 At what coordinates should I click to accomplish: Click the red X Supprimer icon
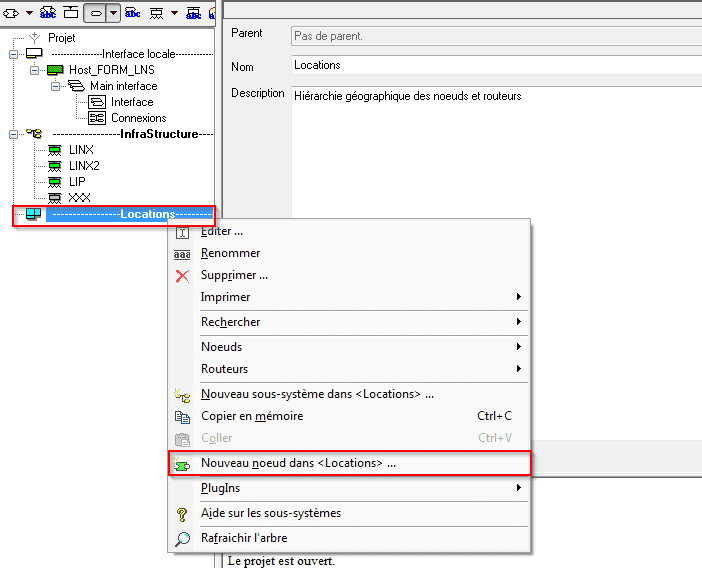pyautogui.click(x=182, y=275)
